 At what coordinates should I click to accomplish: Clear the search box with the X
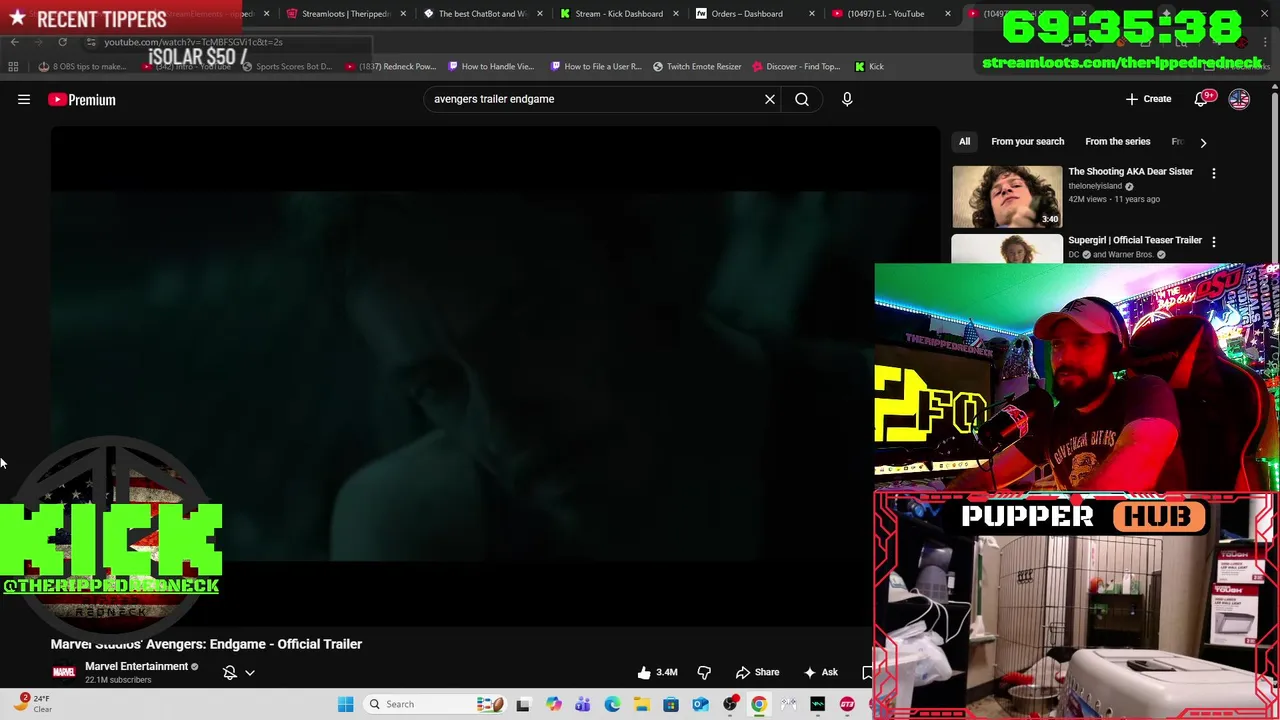point(770,99)
